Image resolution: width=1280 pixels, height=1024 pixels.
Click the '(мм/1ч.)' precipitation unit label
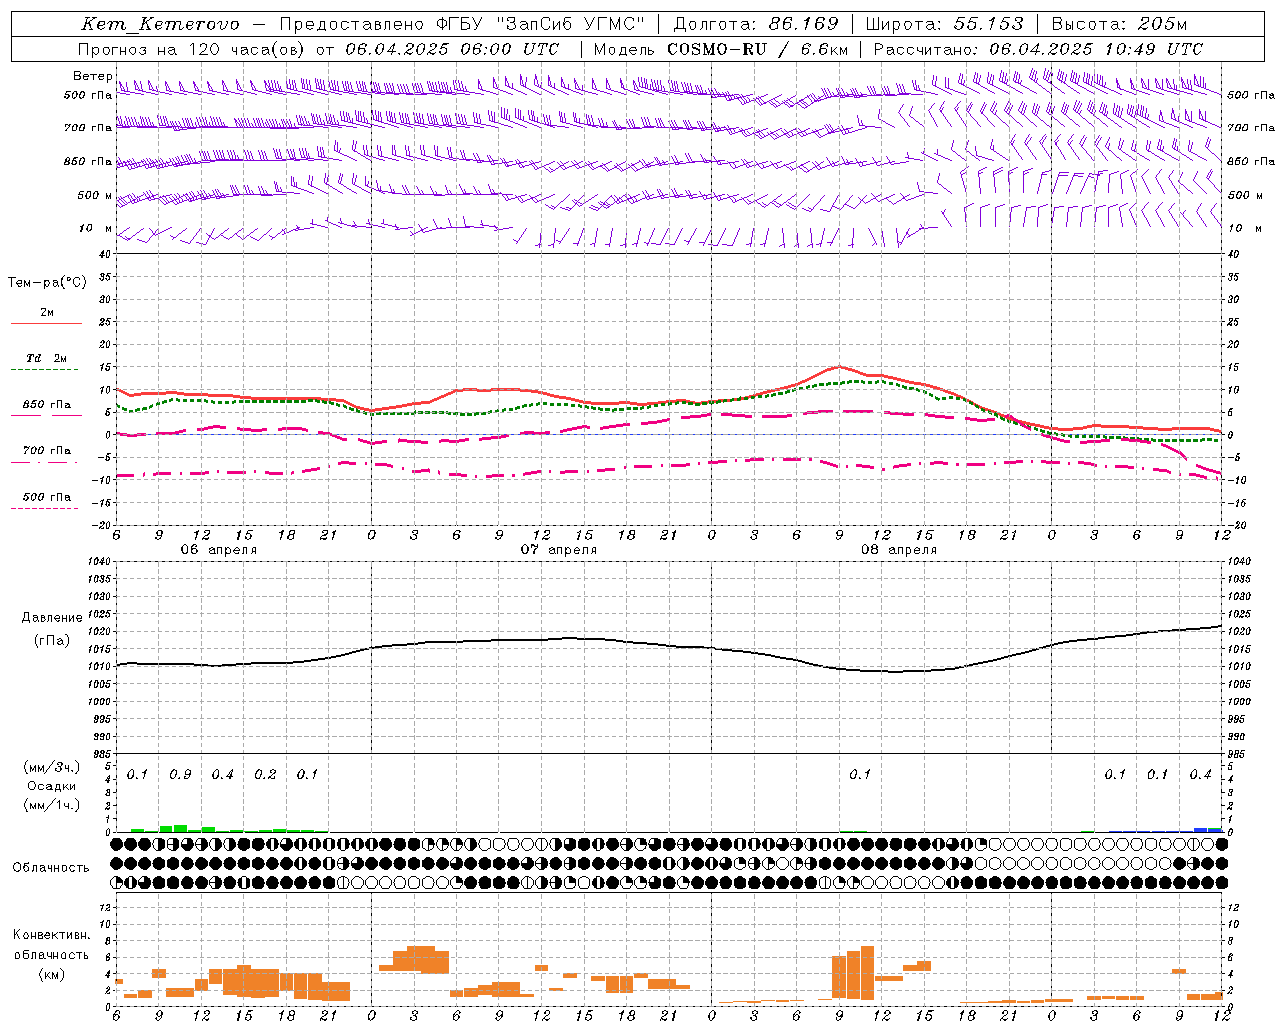point(51,804)
